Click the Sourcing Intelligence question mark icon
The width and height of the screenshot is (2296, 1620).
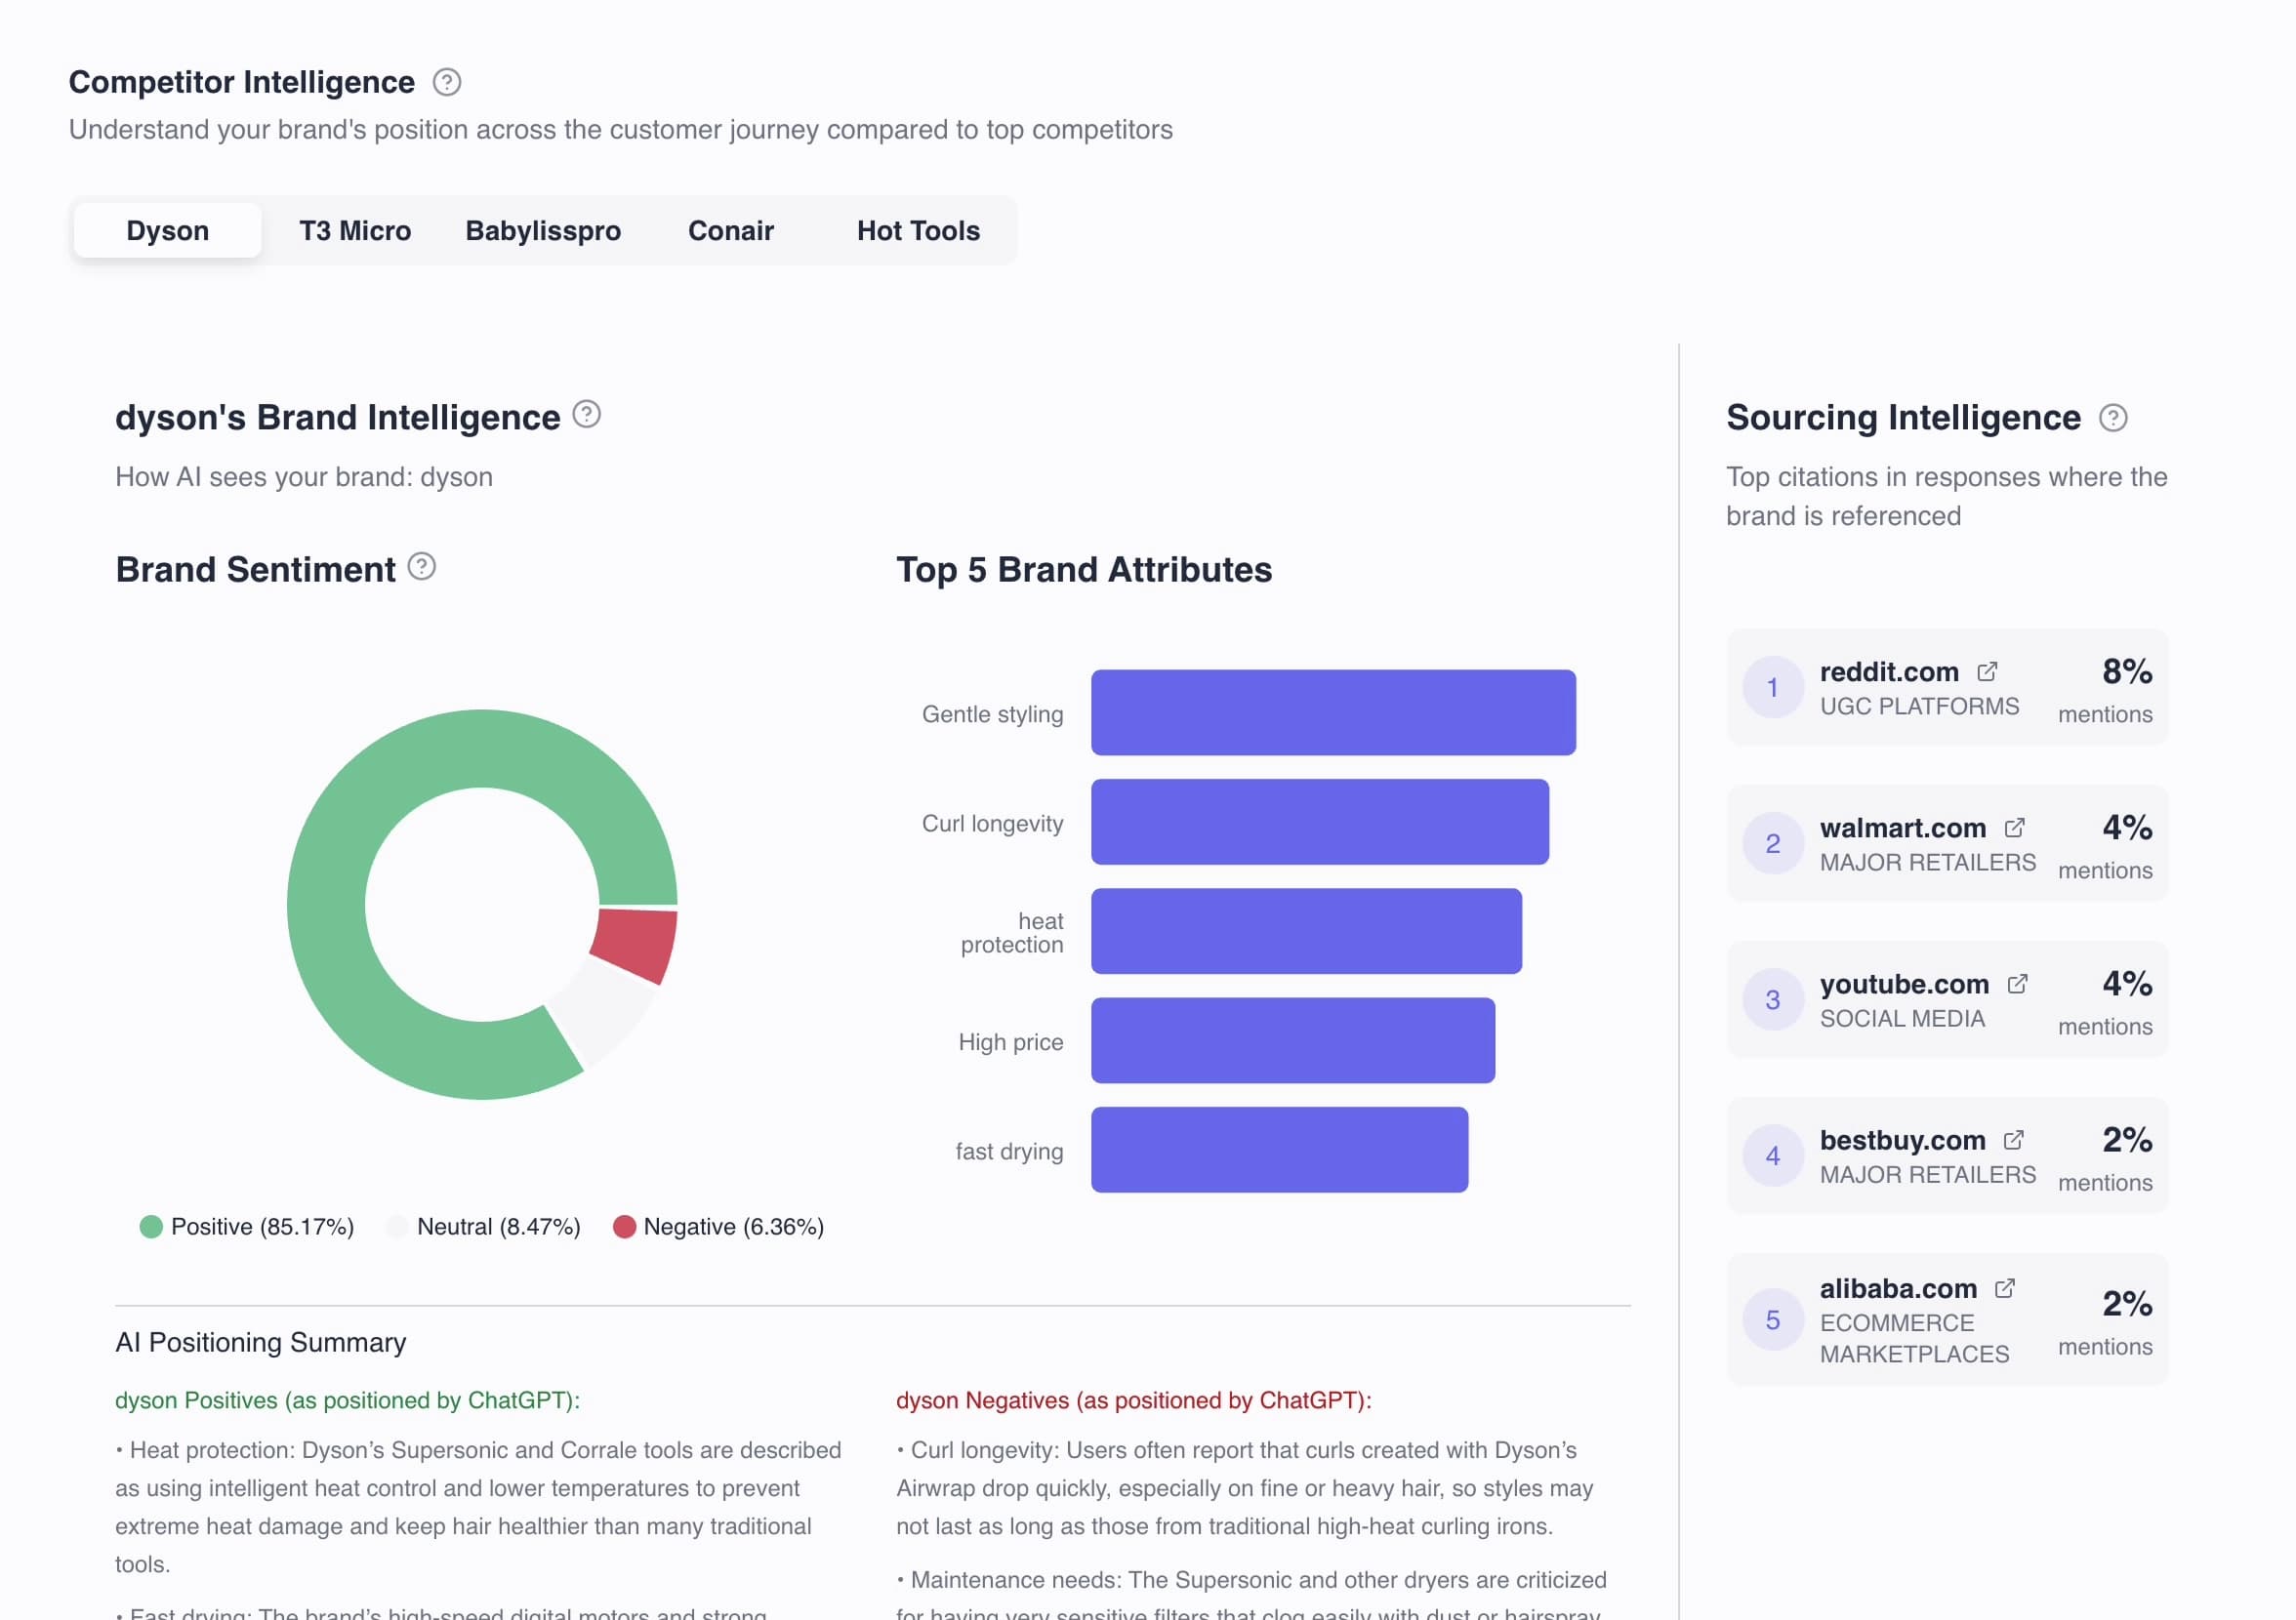(x=2114, y=418)
